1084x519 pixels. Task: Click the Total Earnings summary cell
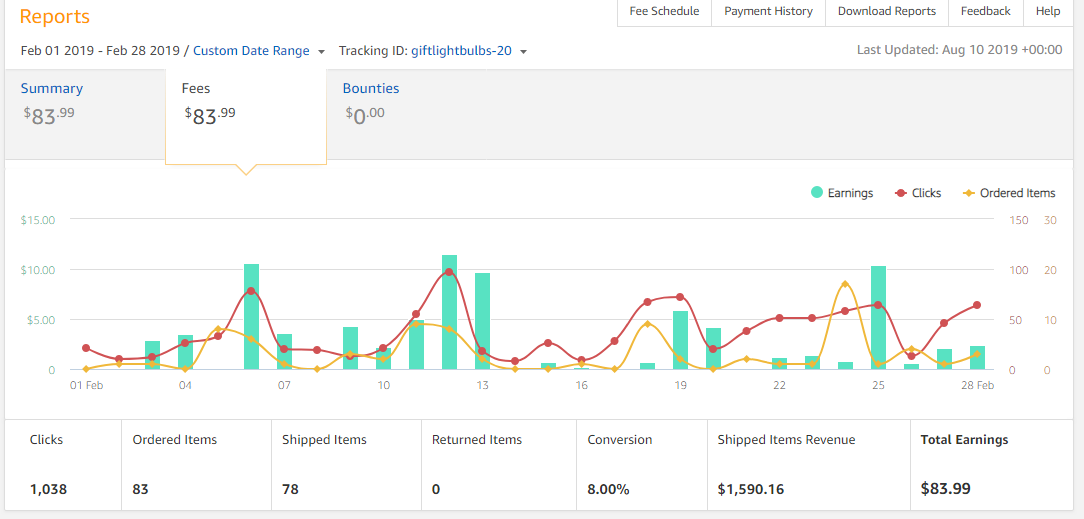pos(992,465)
